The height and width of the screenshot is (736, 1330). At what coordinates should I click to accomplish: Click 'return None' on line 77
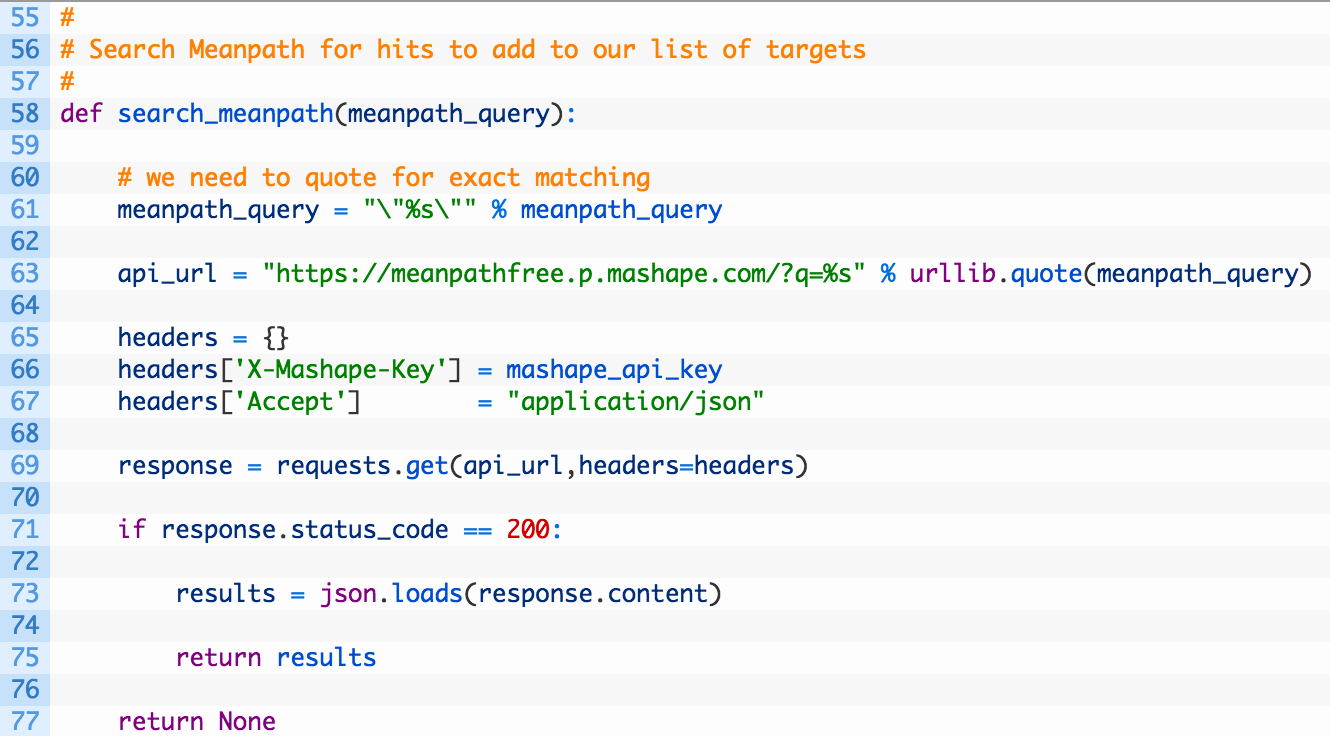point(197,721)
